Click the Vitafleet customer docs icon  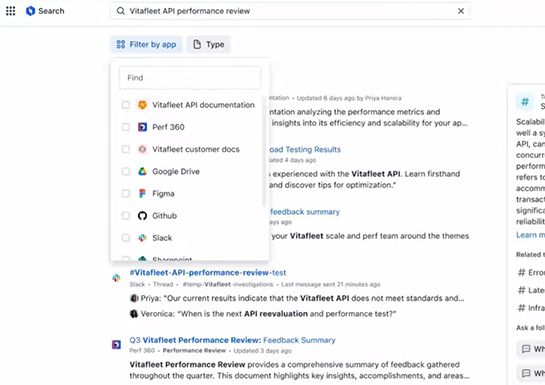click(143, 149)
